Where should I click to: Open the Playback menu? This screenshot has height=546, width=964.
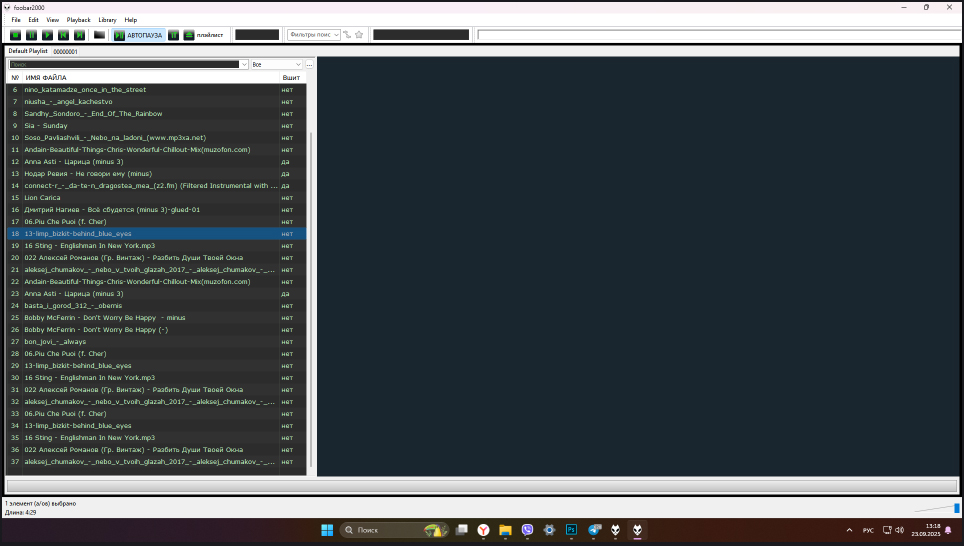click(78, 20)
